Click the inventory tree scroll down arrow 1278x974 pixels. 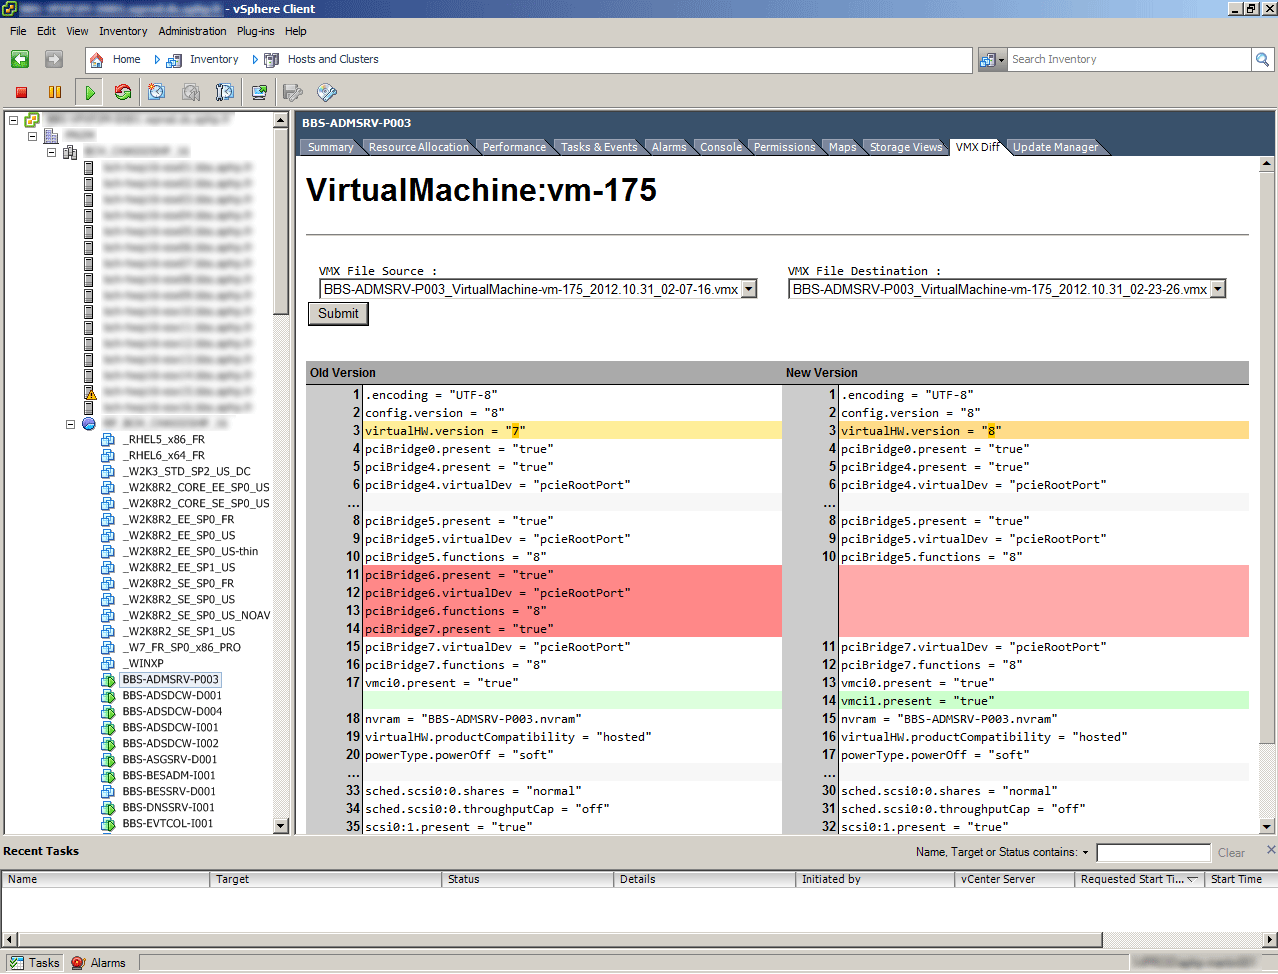click(280, 826)
